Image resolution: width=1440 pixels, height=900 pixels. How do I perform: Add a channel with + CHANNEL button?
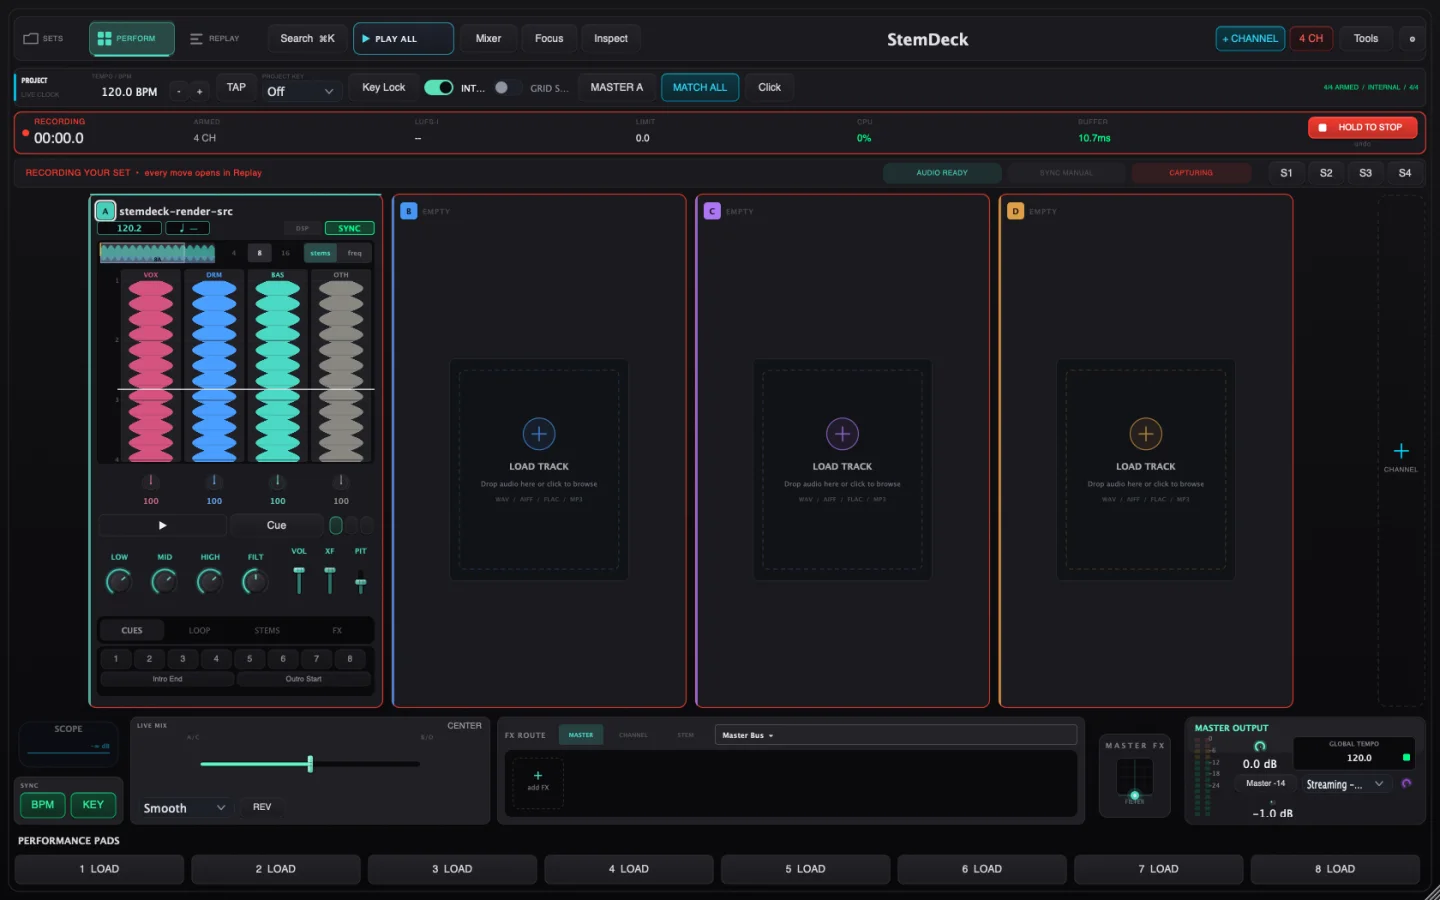tap(1250, 39)
